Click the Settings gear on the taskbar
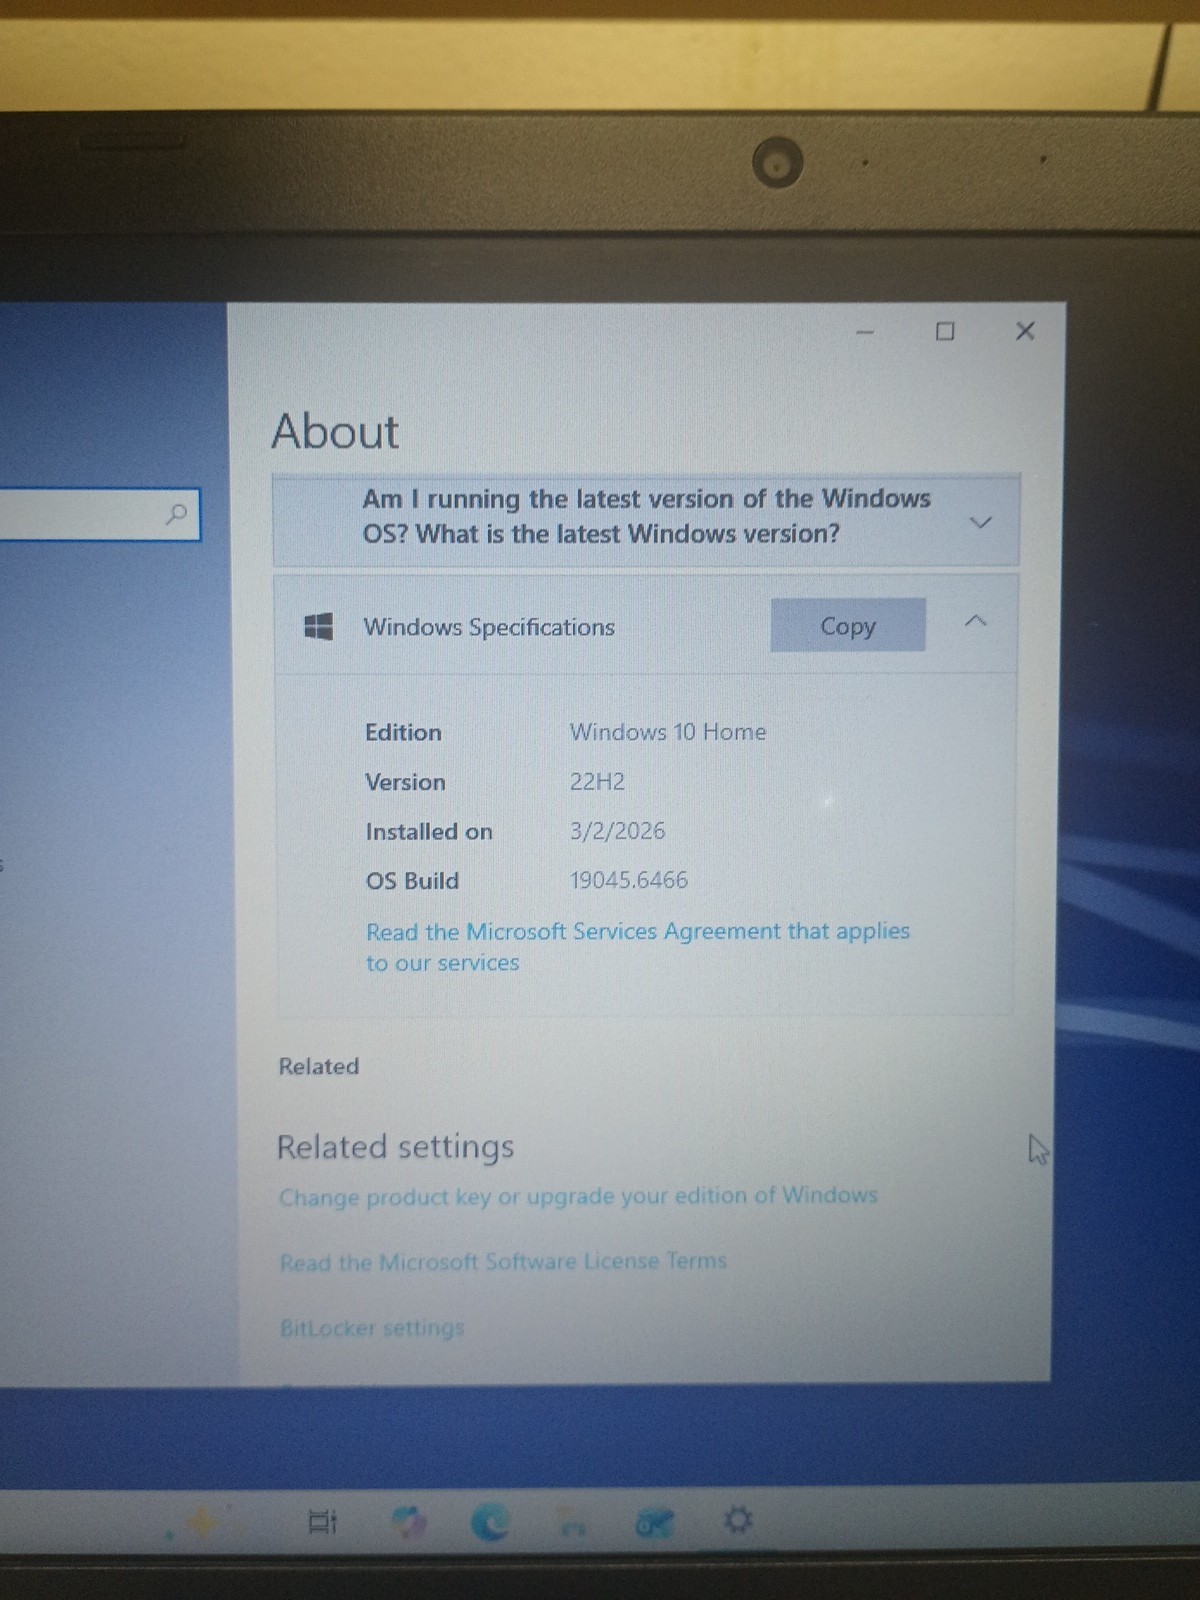The height and width of the screenshot is (1600, 1200). point(738,1521)
